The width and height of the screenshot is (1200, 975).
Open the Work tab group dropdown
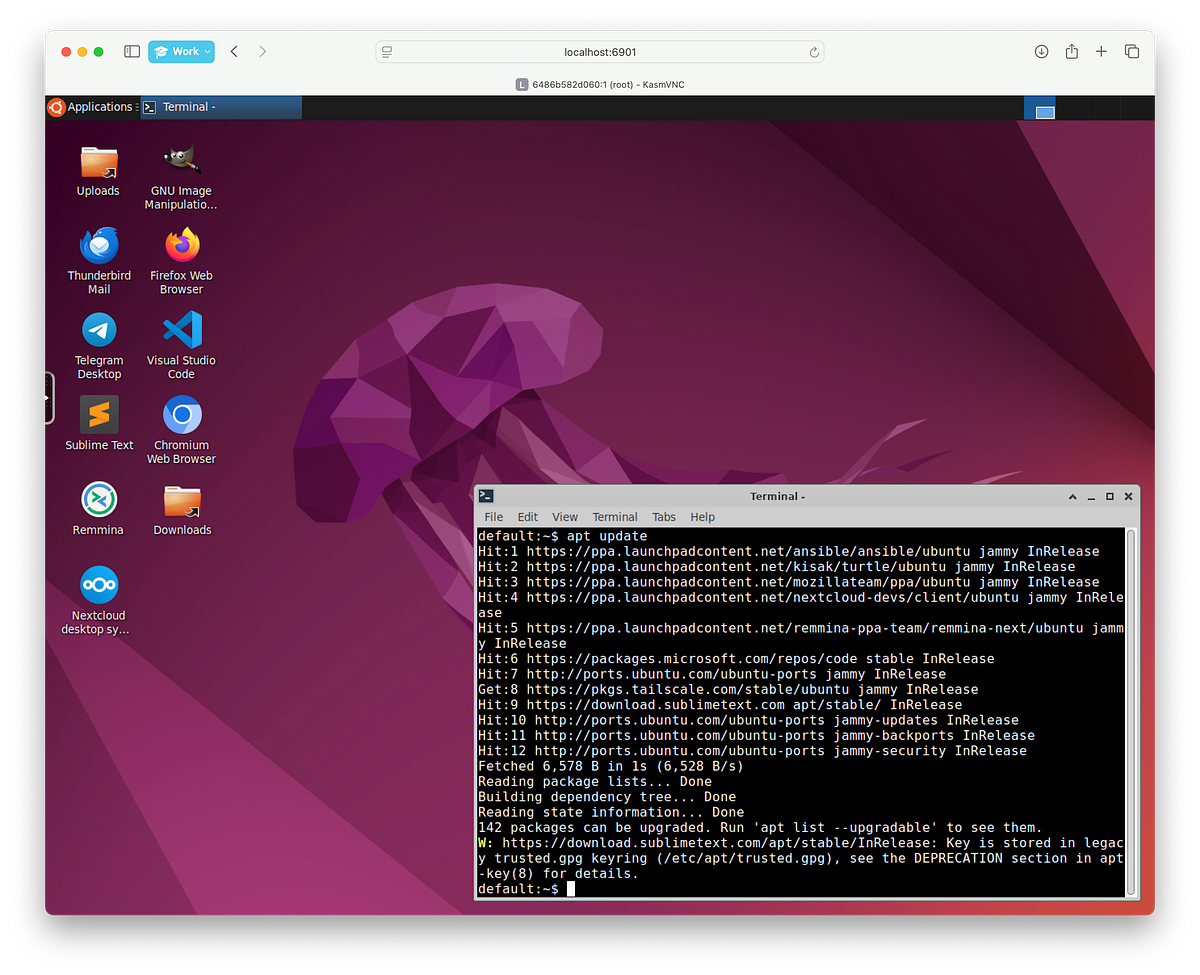click(181, 51)
